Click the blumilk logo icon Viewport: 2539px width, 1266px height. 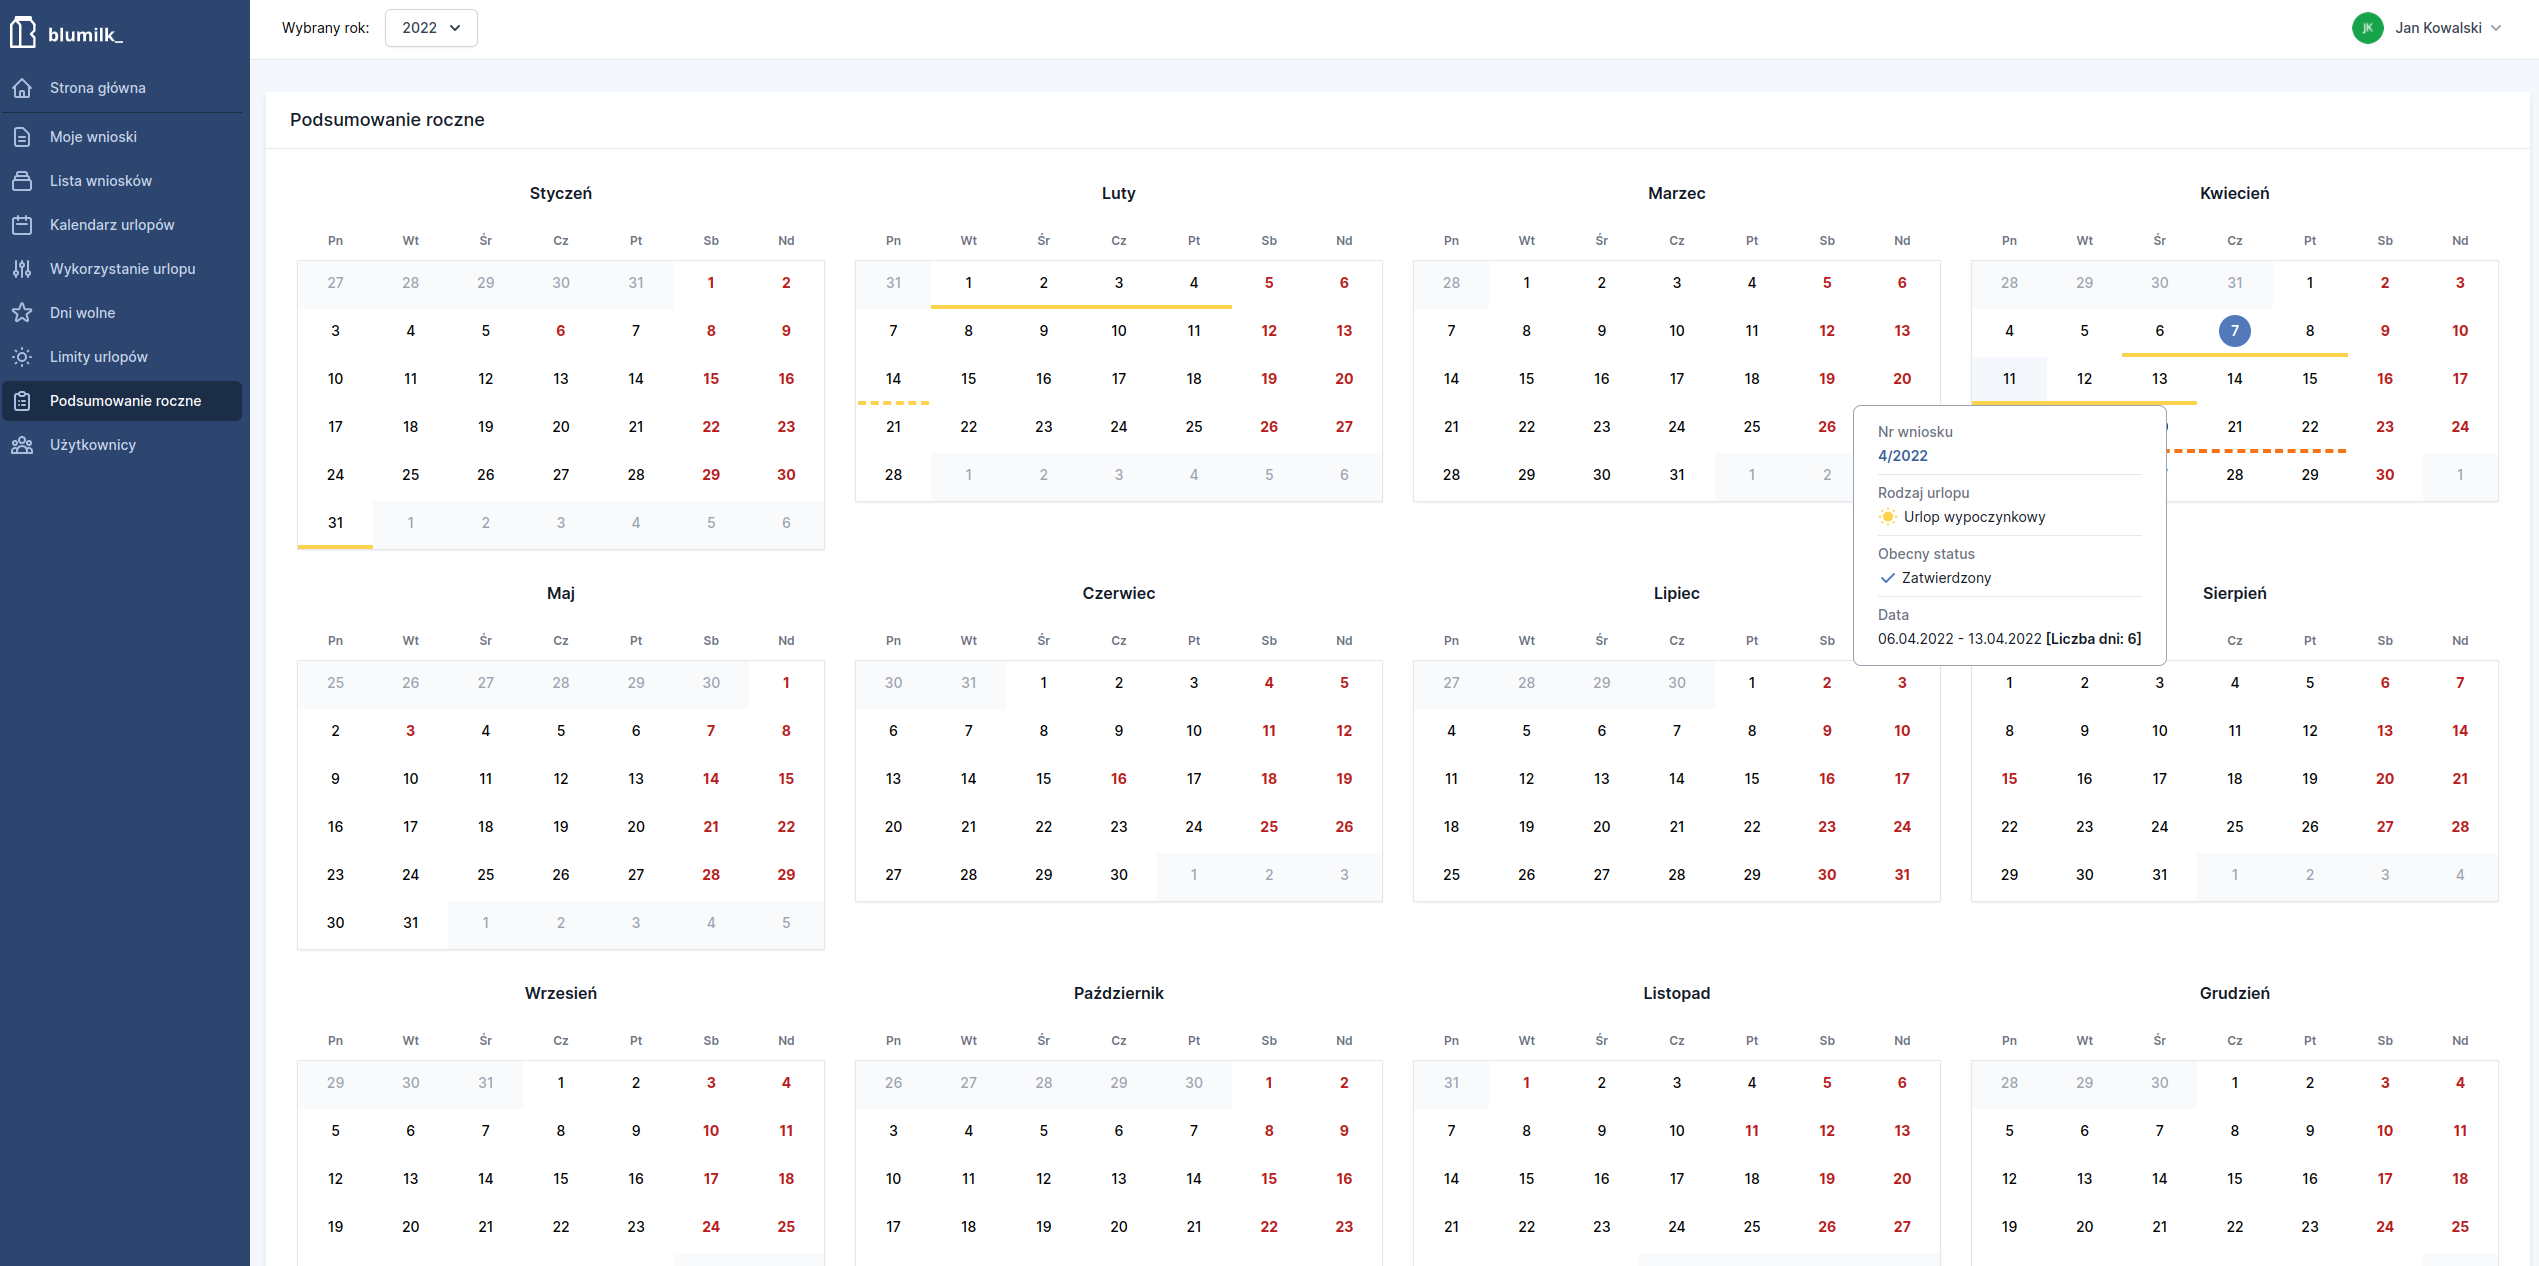(22, 33)
